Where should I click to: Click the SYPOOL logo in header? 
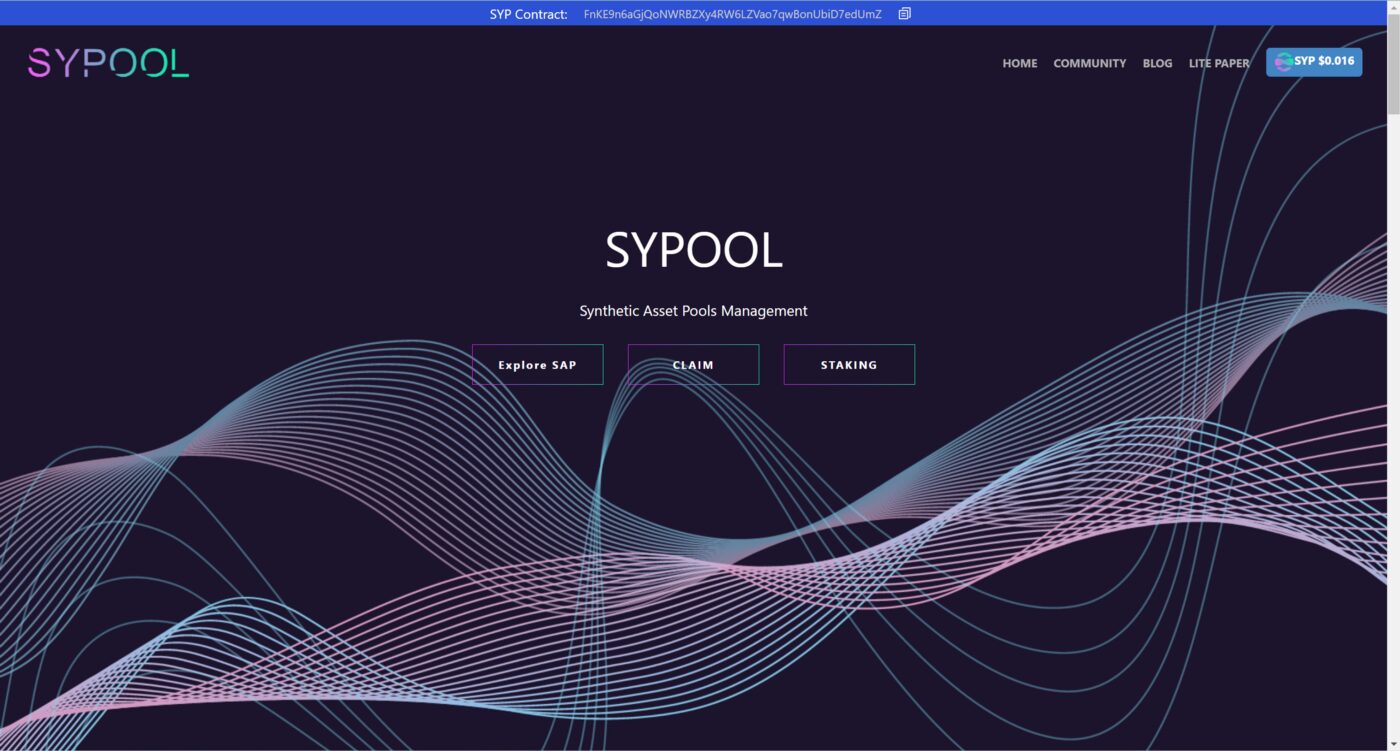point(108,63)
